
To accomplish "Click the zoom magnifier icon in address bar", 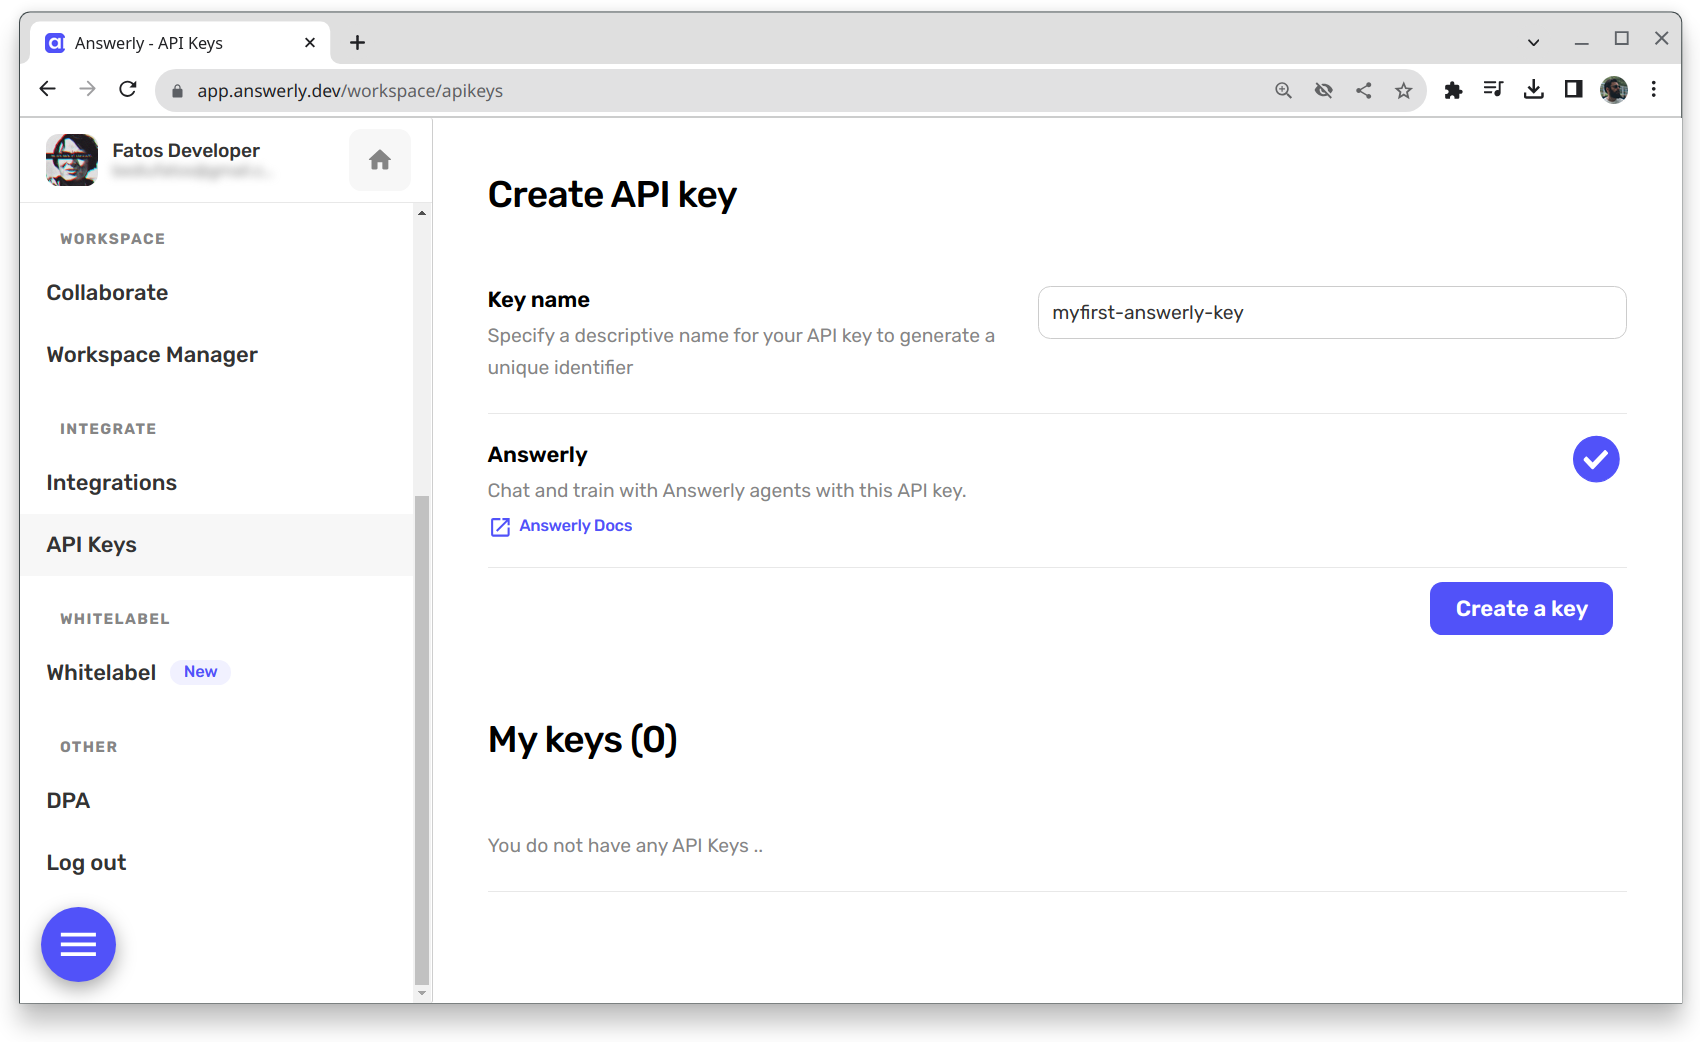I will 1284,91.
